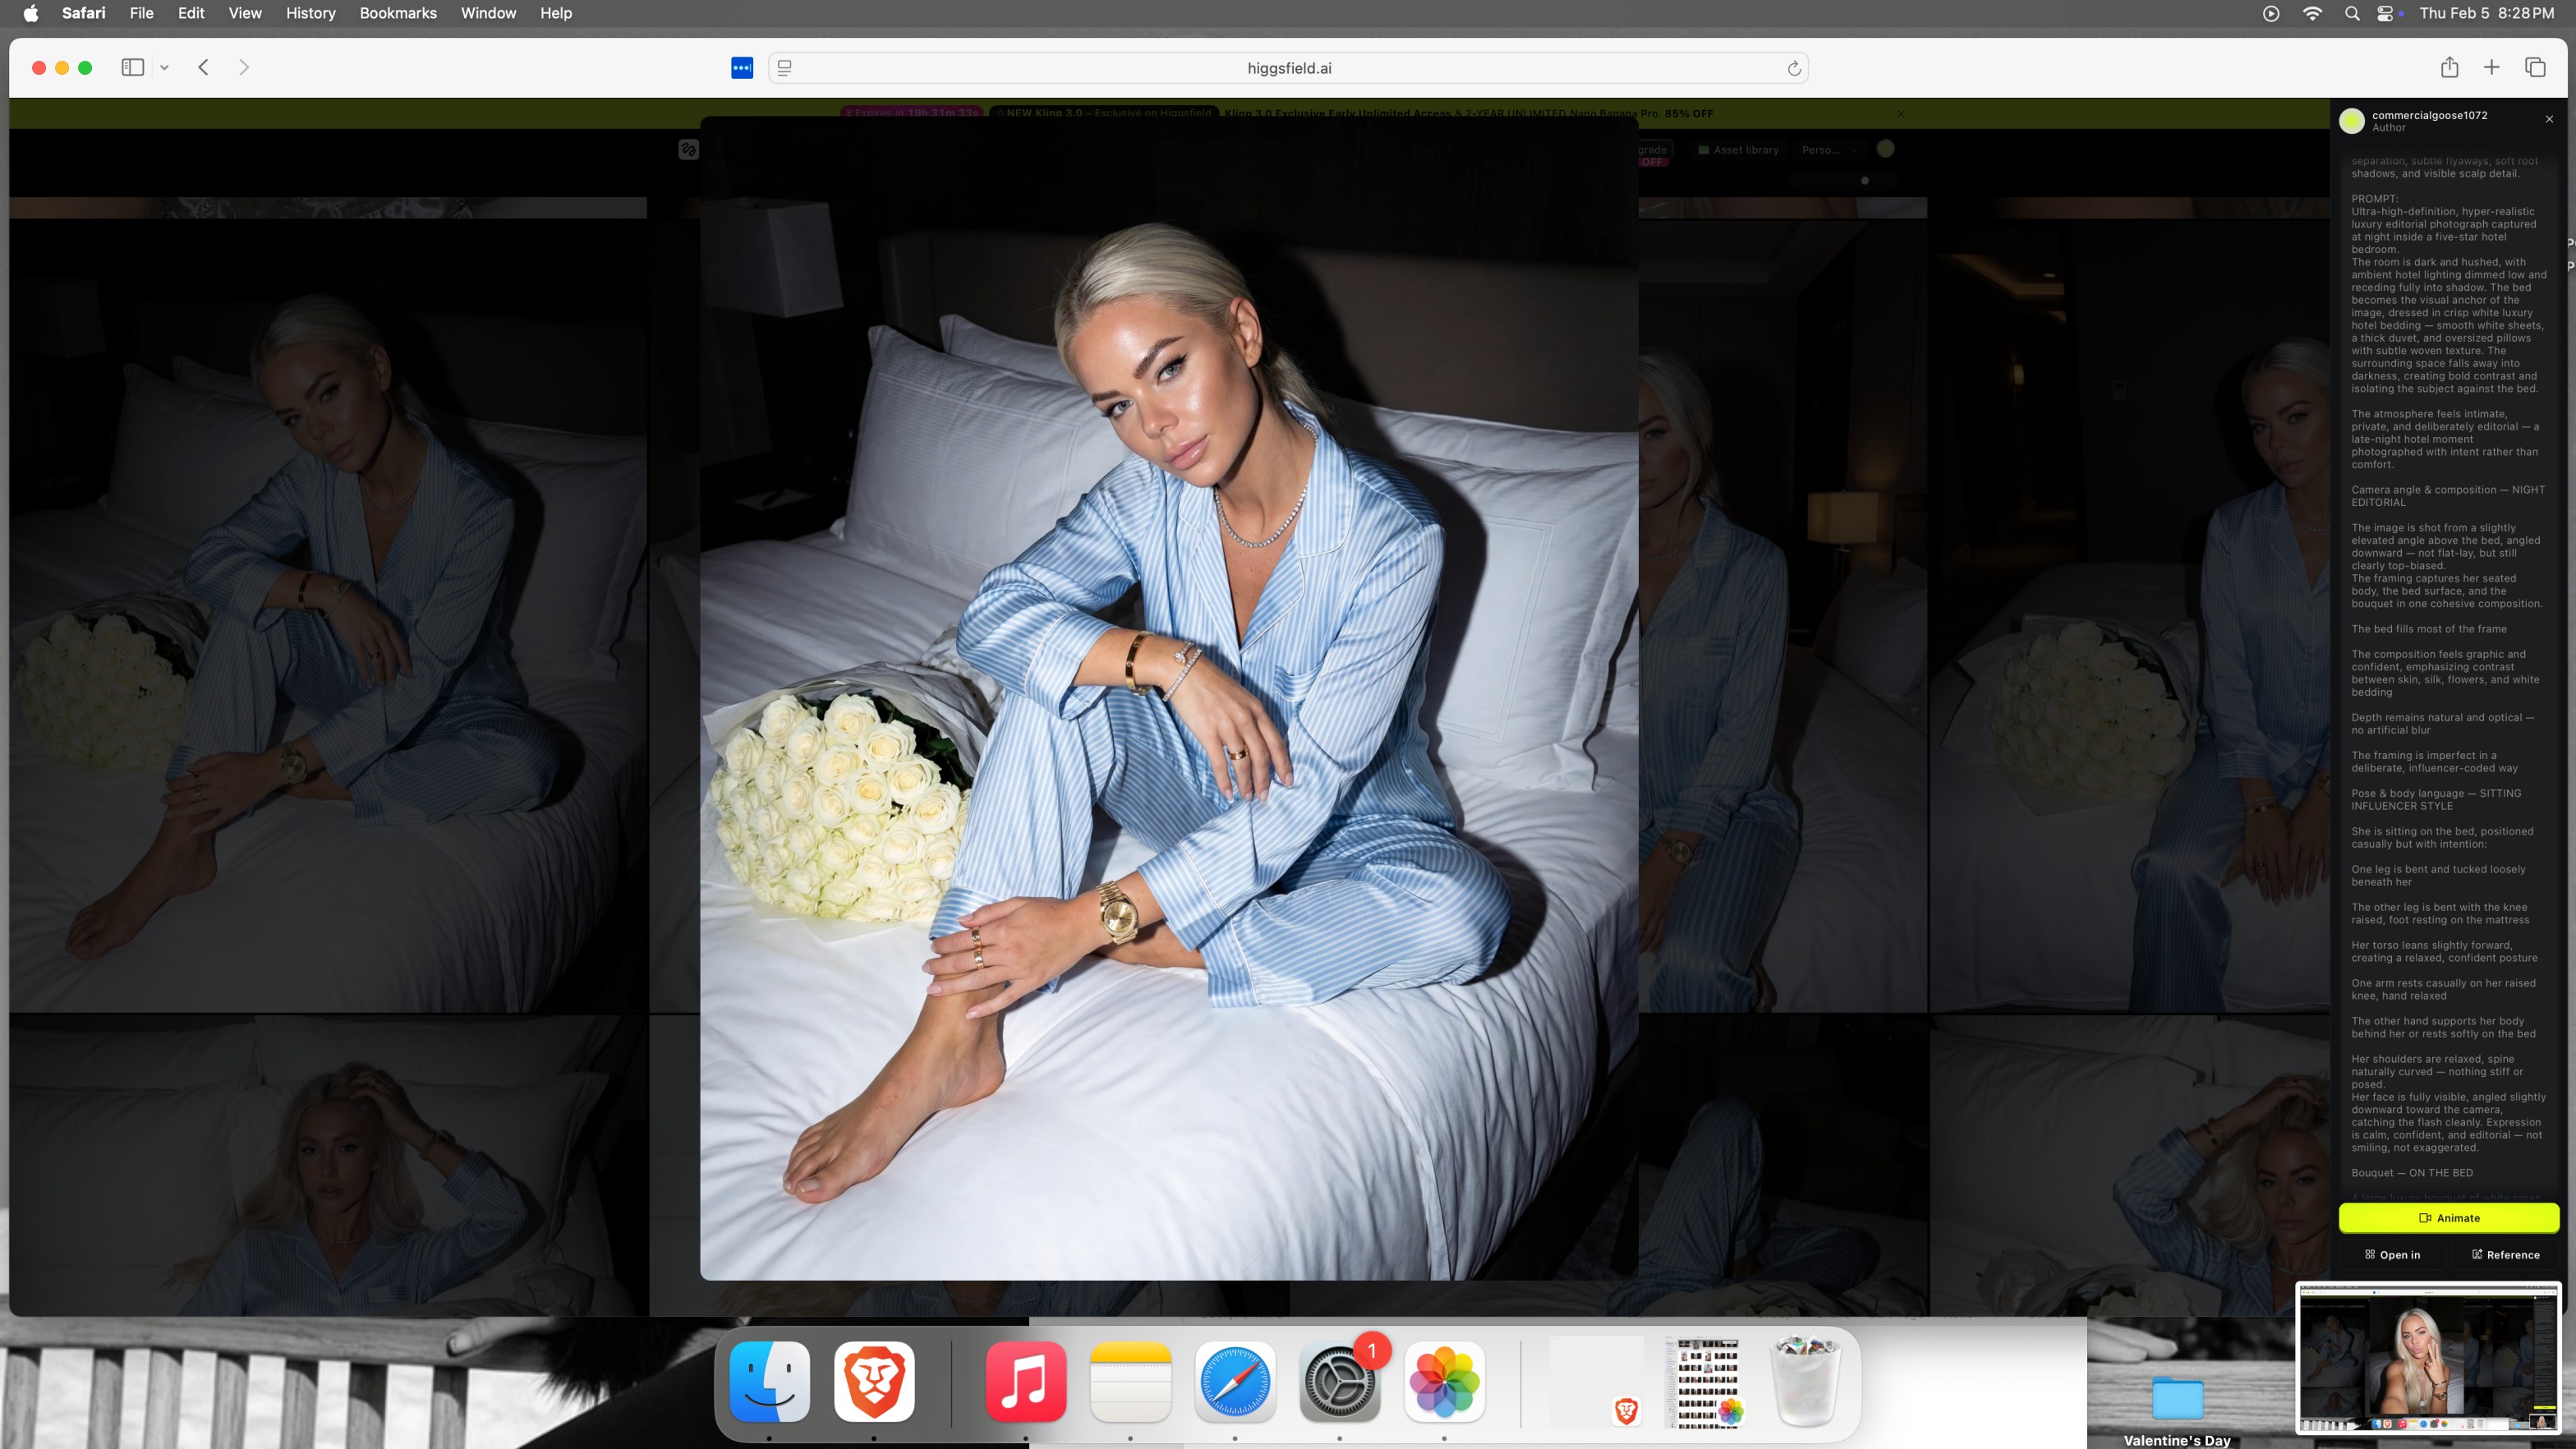Open the Brave browser in the Dock
This screenshot has width=2576, height=1449.
(x=874, y=1381)
